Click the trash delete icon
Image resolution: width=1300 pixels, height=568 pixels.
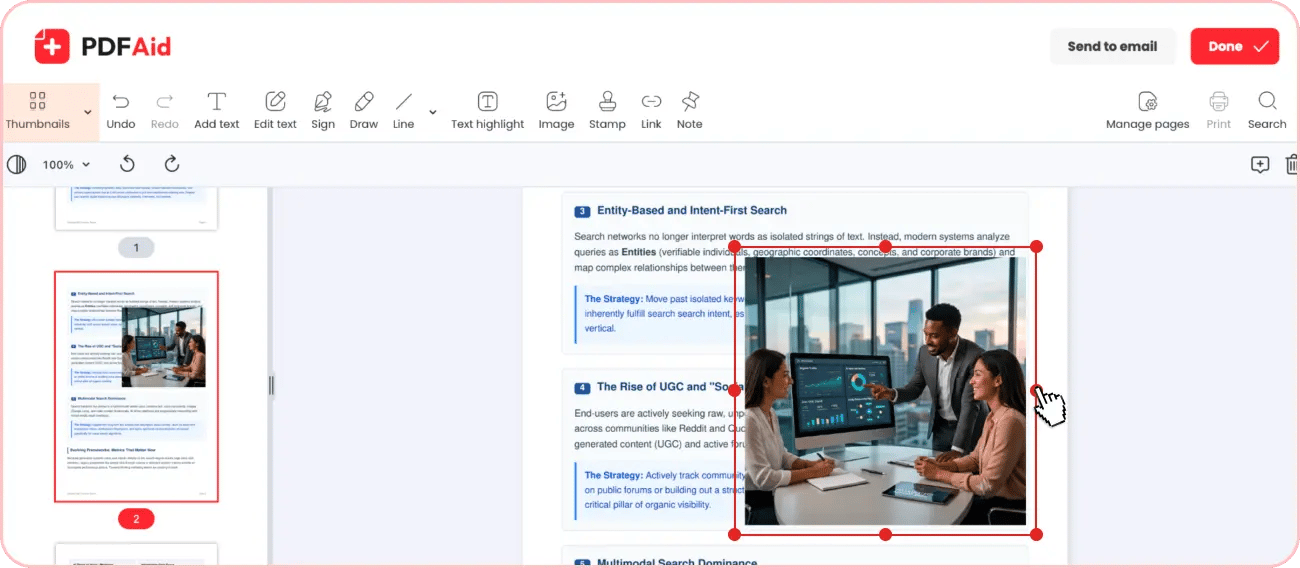1292,165
